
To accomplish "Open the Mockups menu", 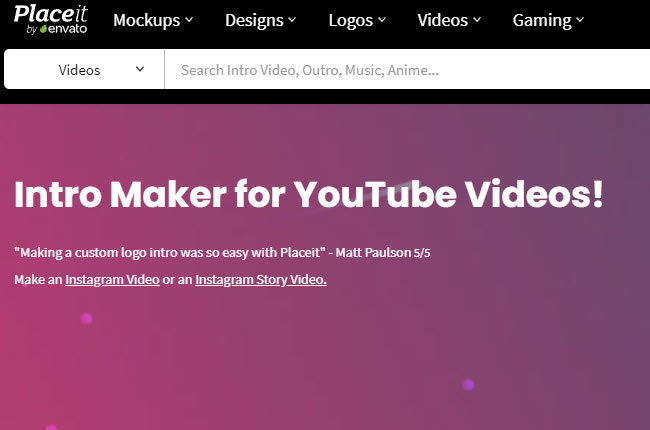I will (x=153, y=20).
